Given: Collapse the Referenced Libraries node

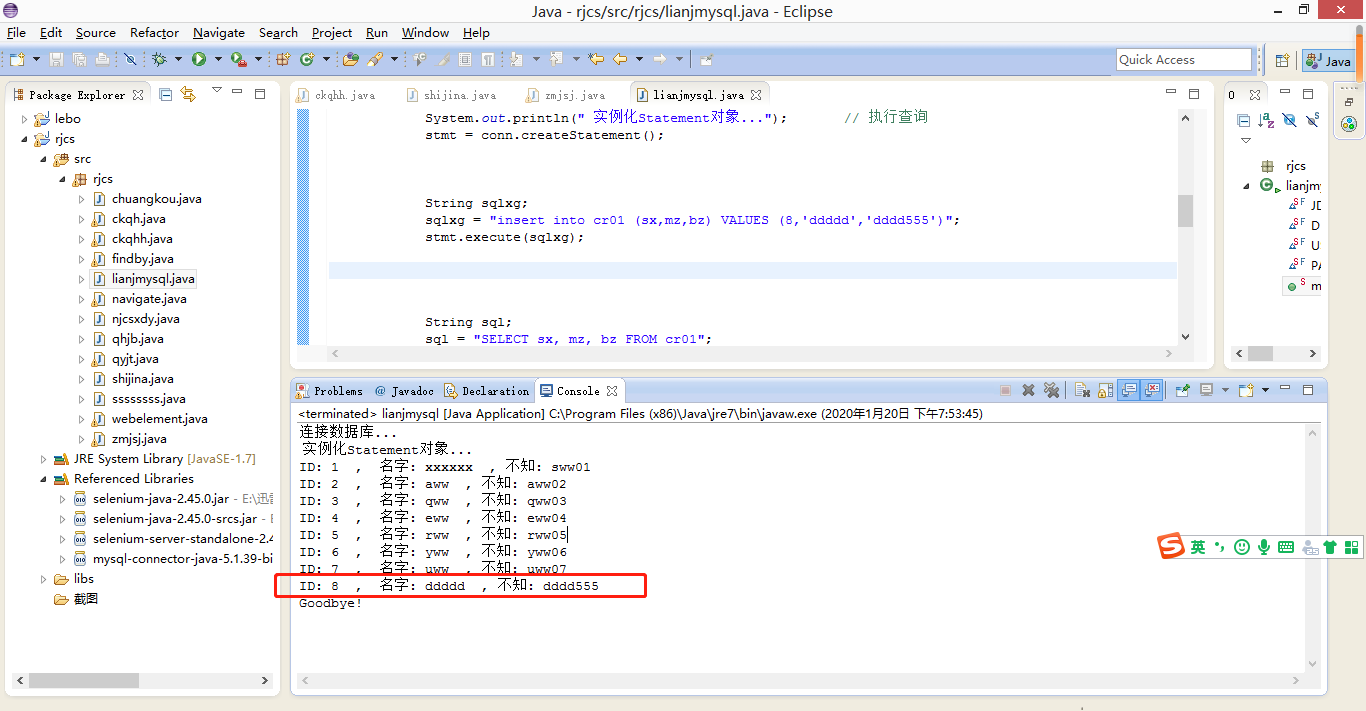Looking at the screenshot, I should click(x=43, y=479).
